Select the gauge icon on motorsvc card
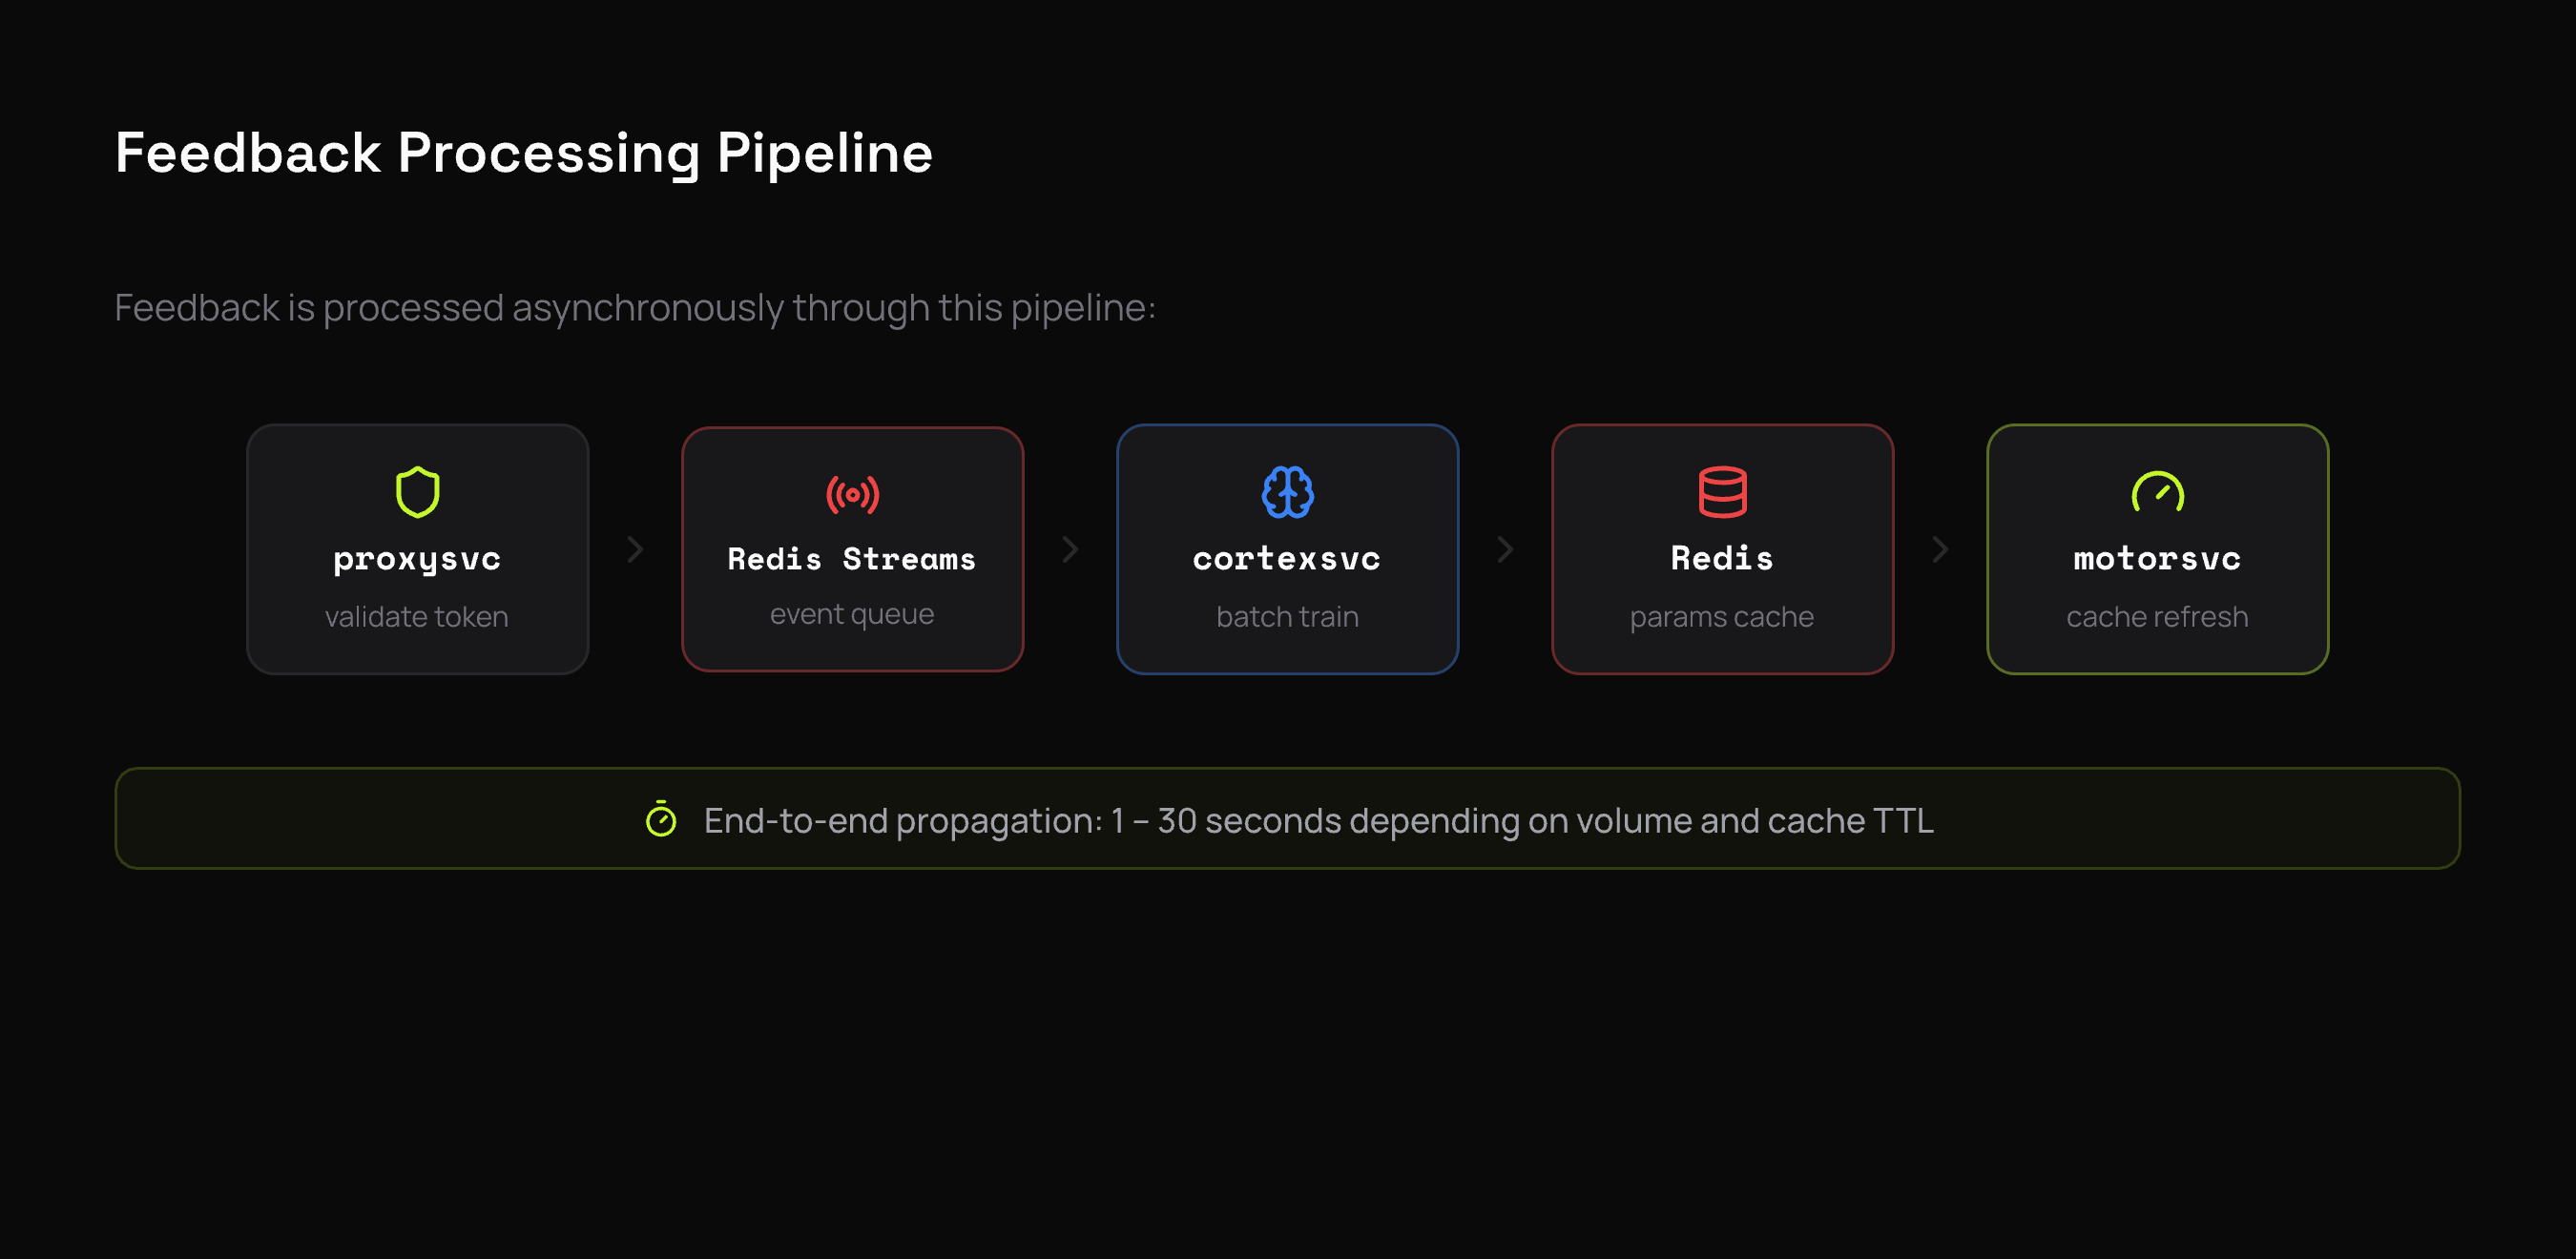The height and width of the screenshot is (1259, 2576). click(2157, 492)
